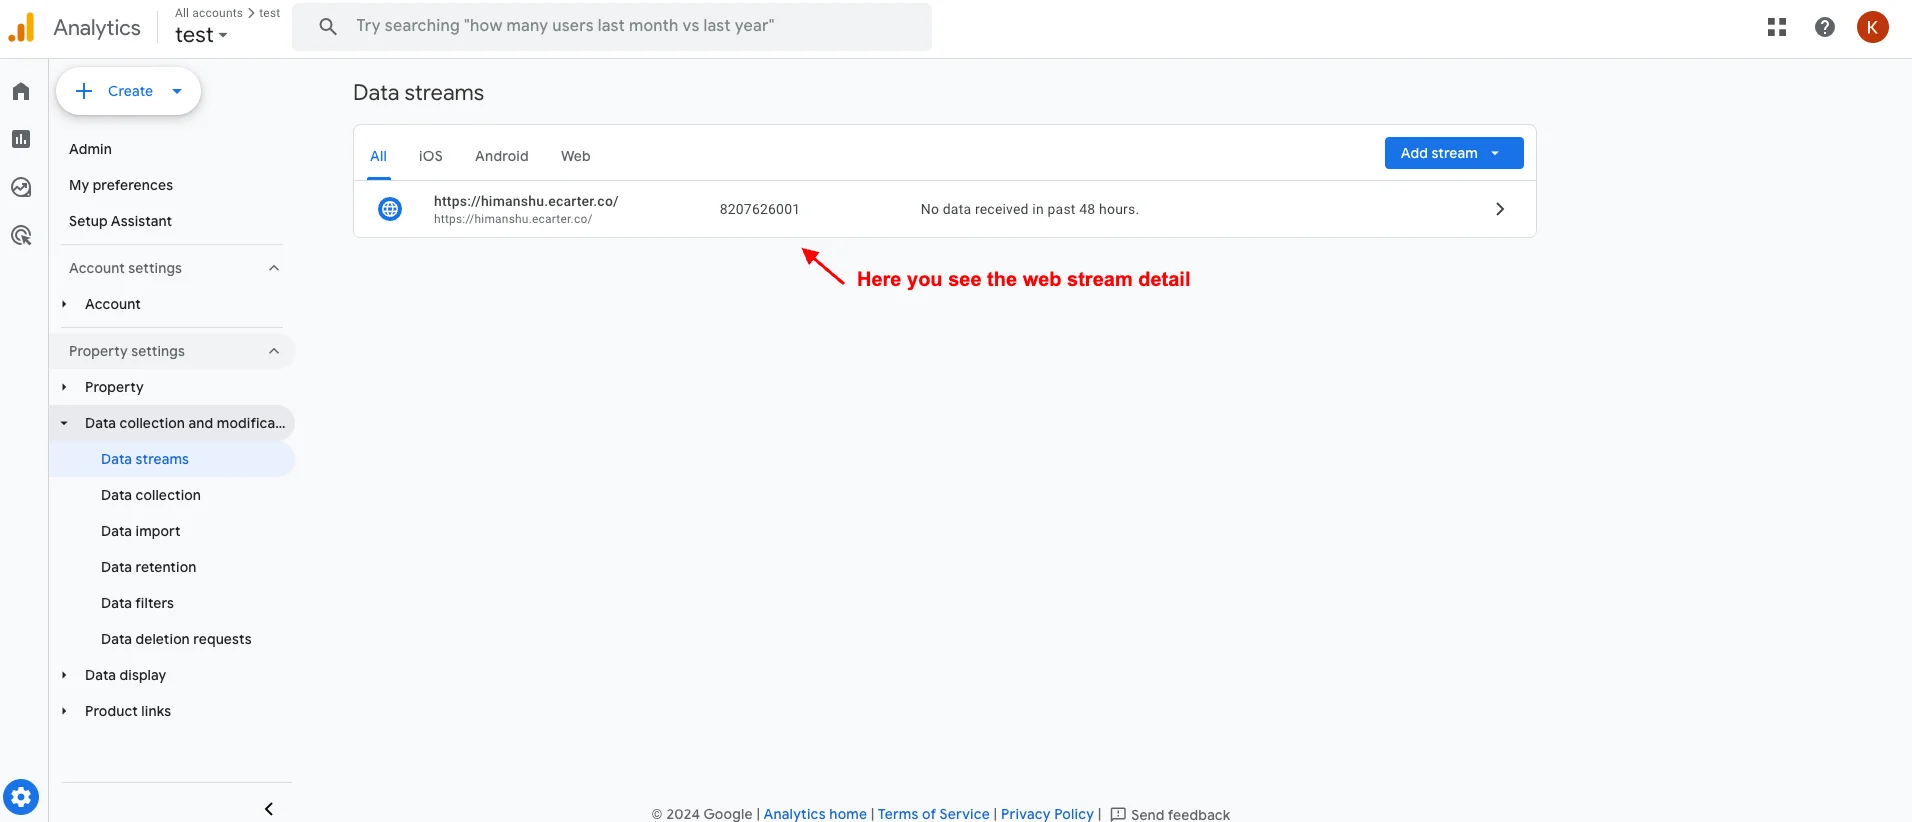This screenshot has width=1912, height=822.
Task: Switch to the iOS tab
Action: click(x=430, y=156)
